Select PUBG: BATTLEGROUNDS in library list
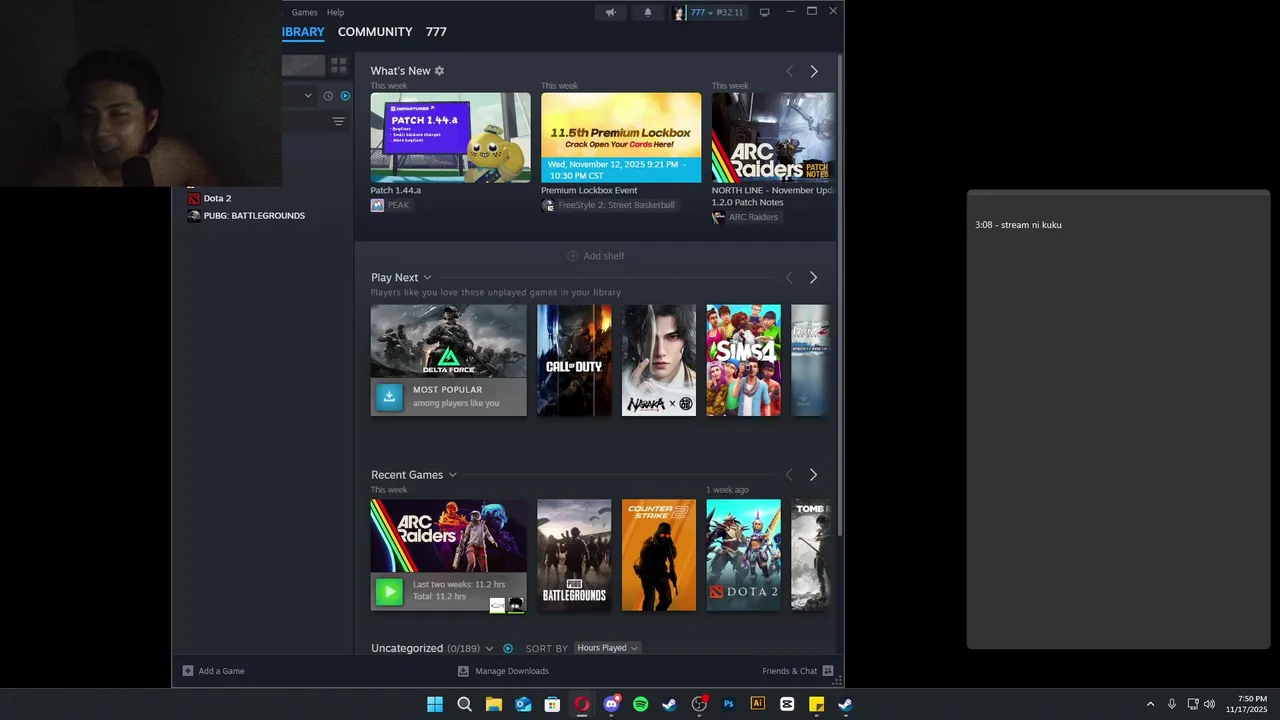Image resolution: width=1280 pixels, height=720 pixels. [254, 216]
